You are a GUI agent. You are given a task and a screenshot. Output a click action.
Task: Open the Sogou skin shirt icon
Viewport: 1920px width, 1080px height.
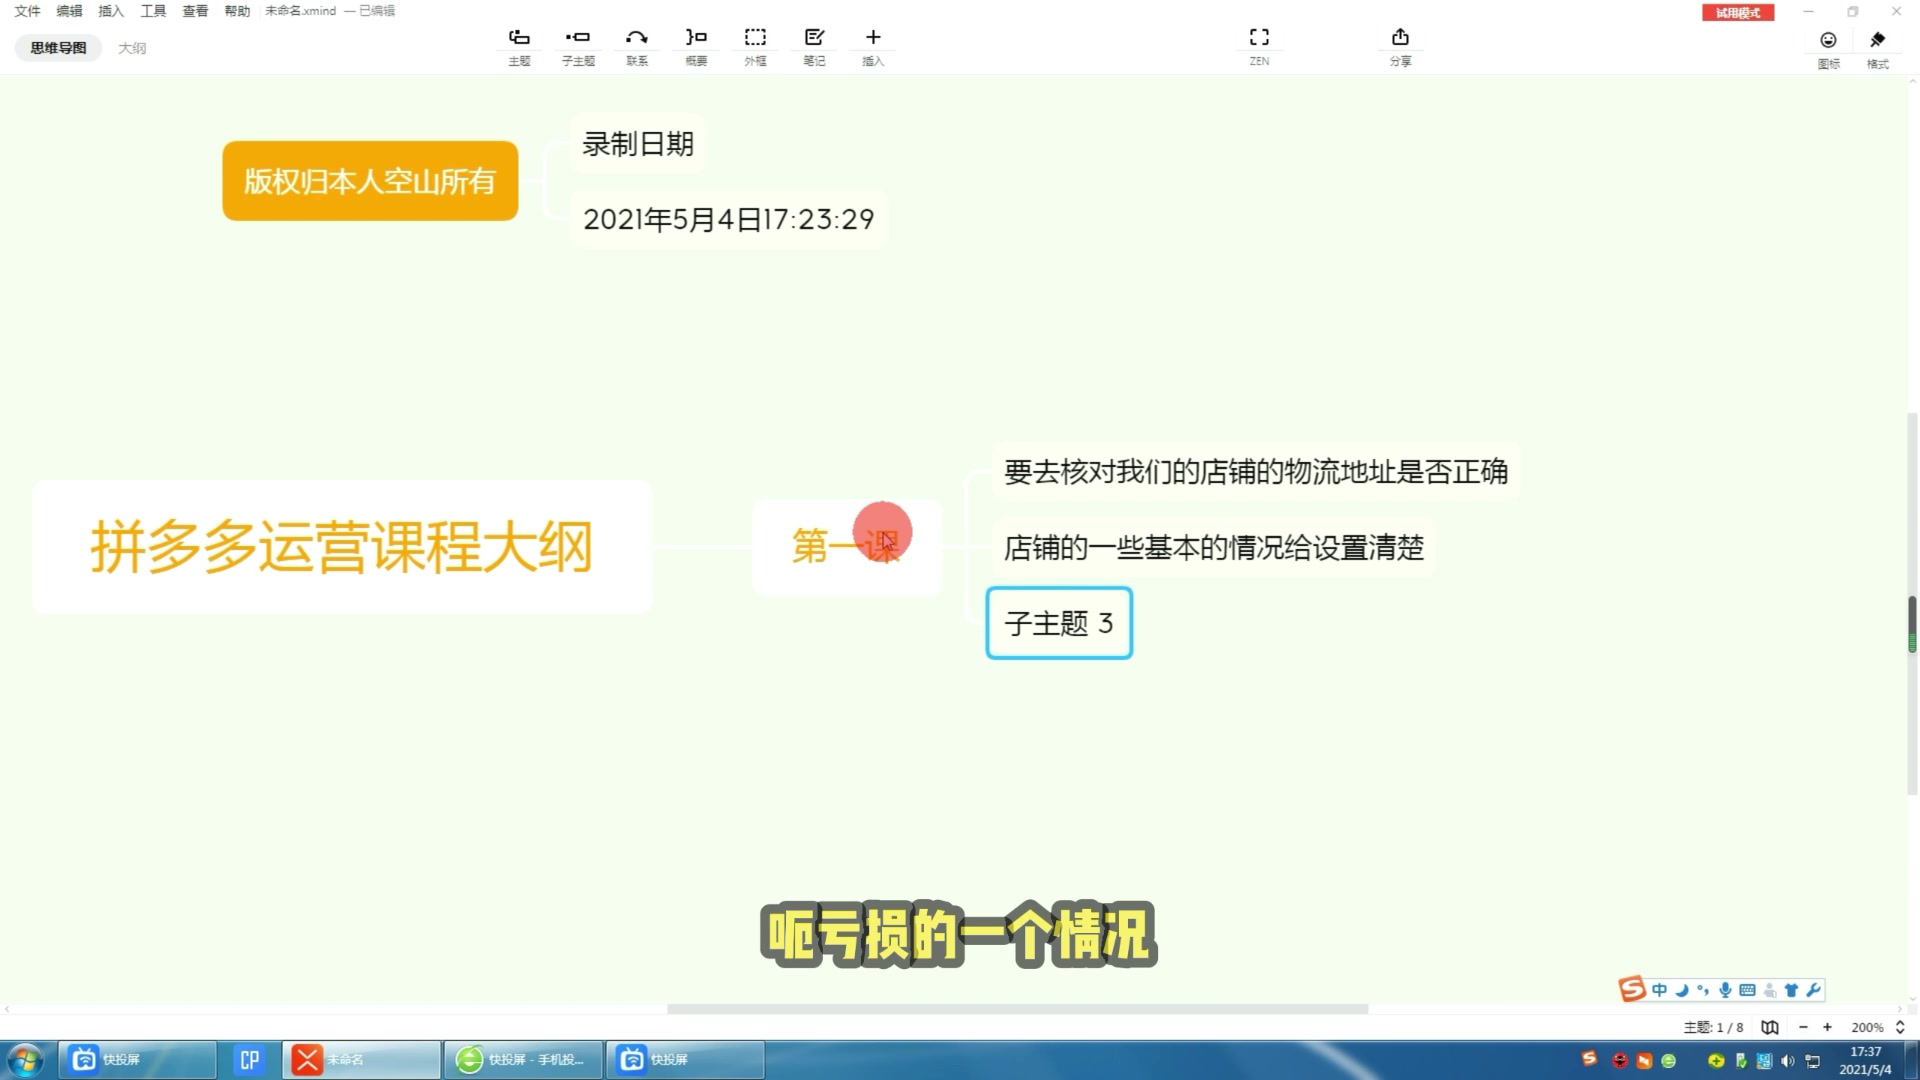pos(1791,990)
